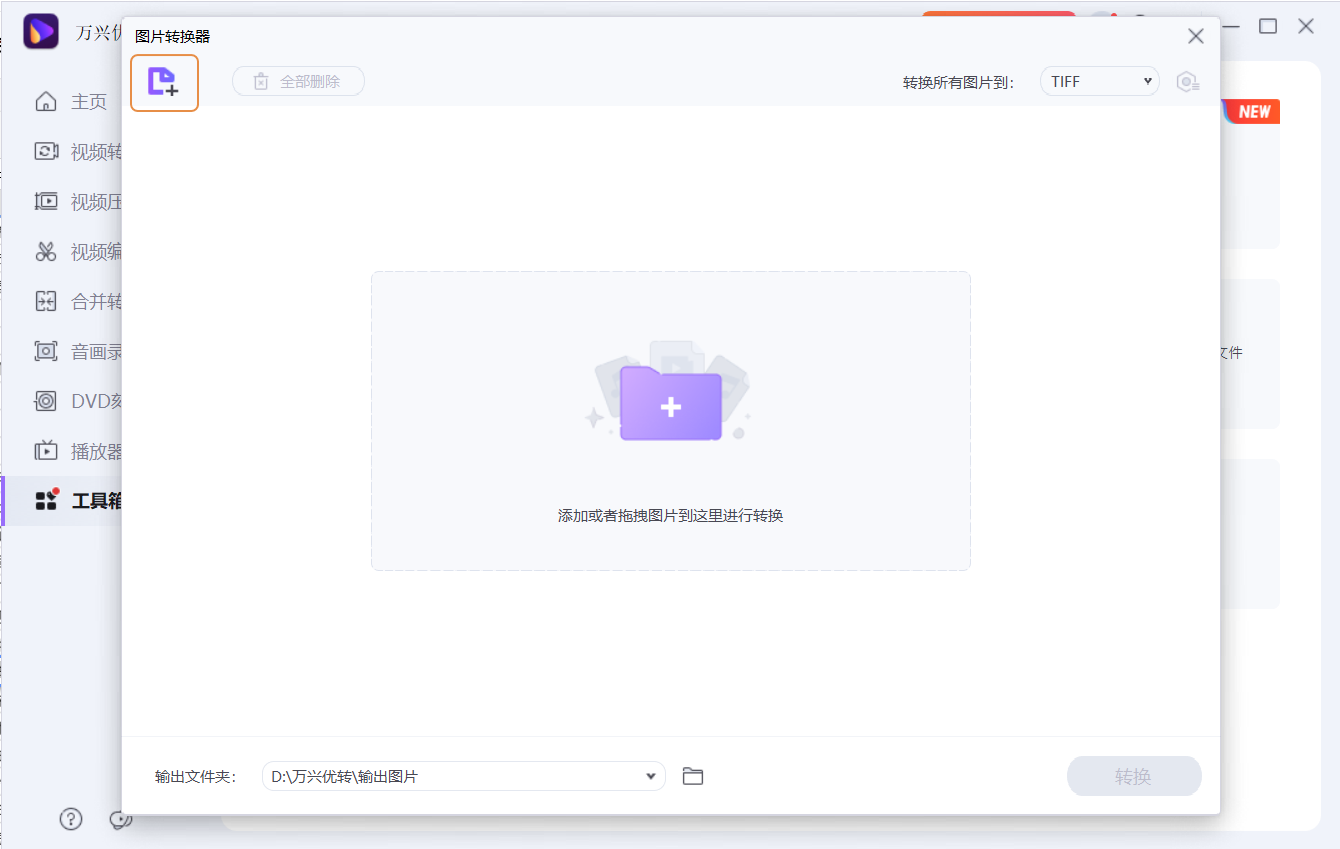Open the TIFF output format dropdown
Image resolution: width=1340 pixels, height=849 pixels.
point(1099,81)
